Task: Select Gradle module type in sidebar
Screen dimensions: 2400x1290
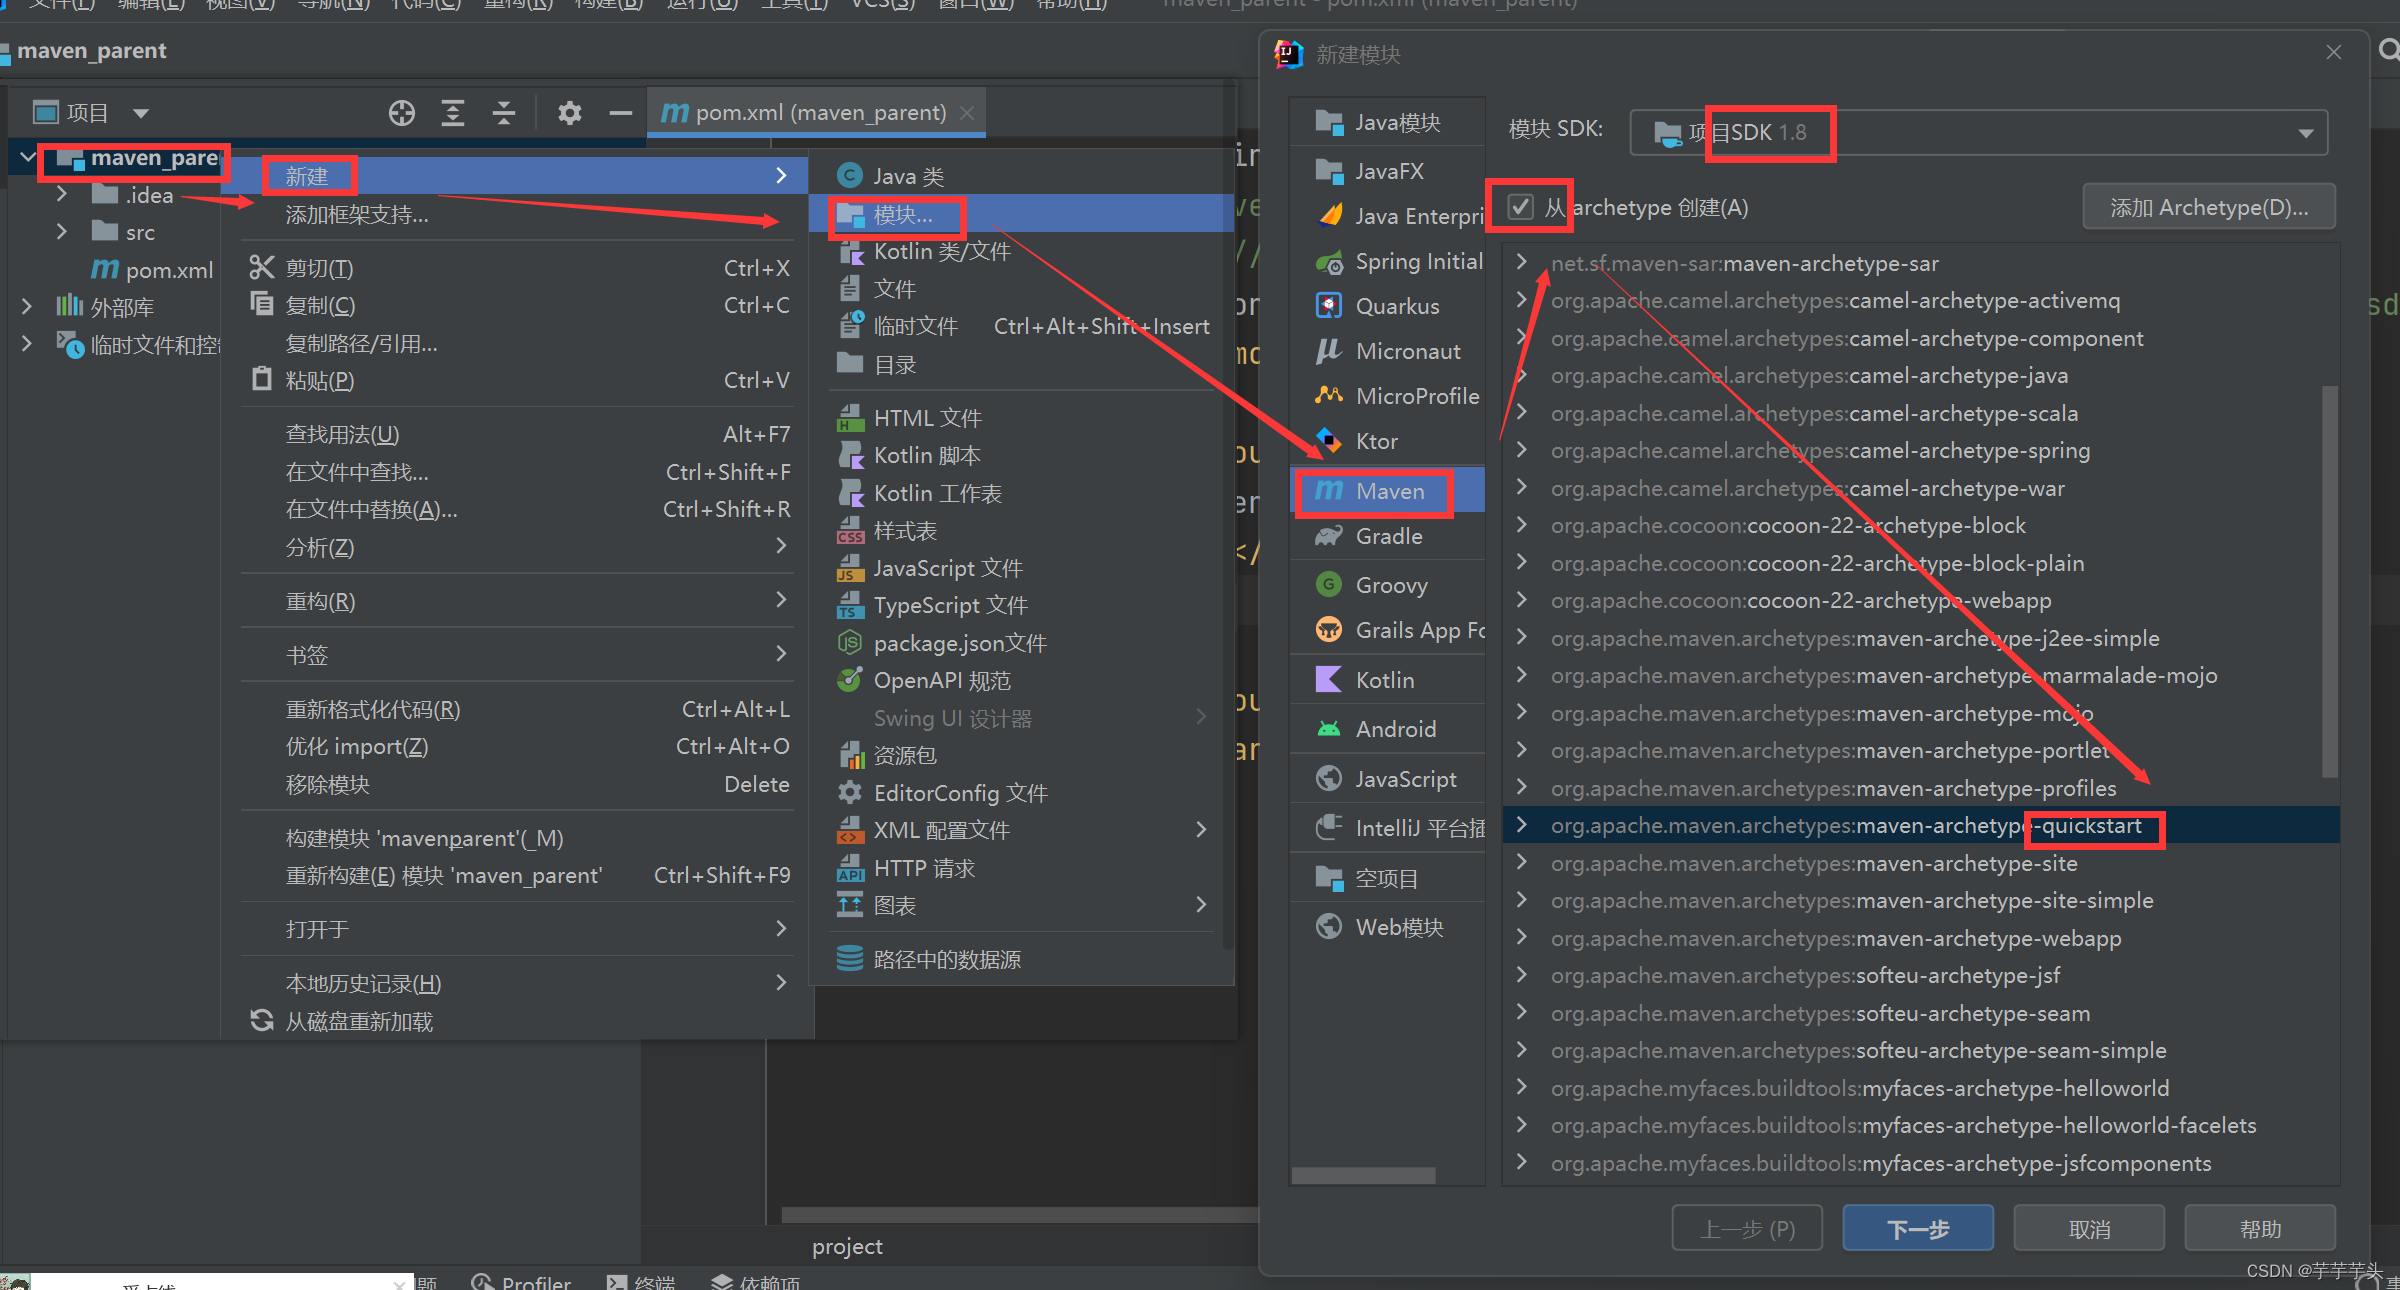Action: point(1388,537)
